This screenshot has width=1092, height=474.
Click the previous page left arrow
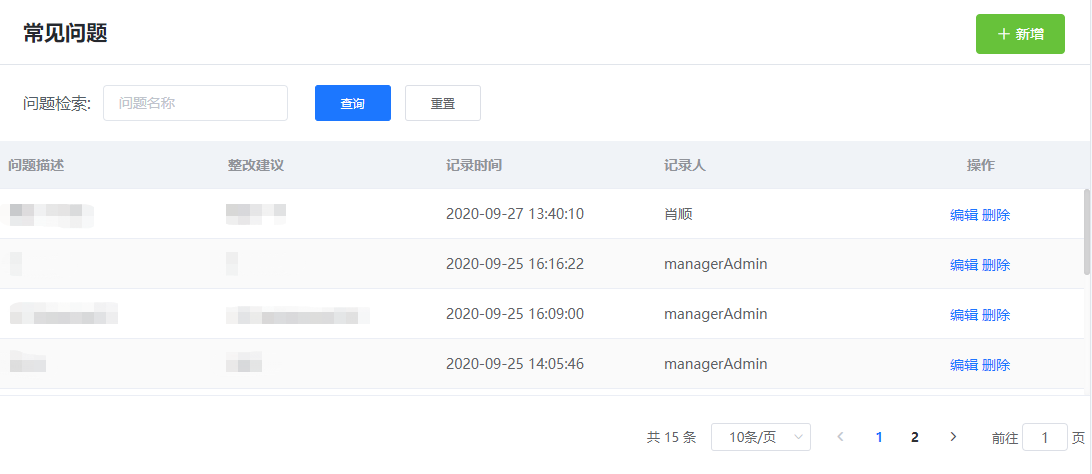tap(840, 437)
